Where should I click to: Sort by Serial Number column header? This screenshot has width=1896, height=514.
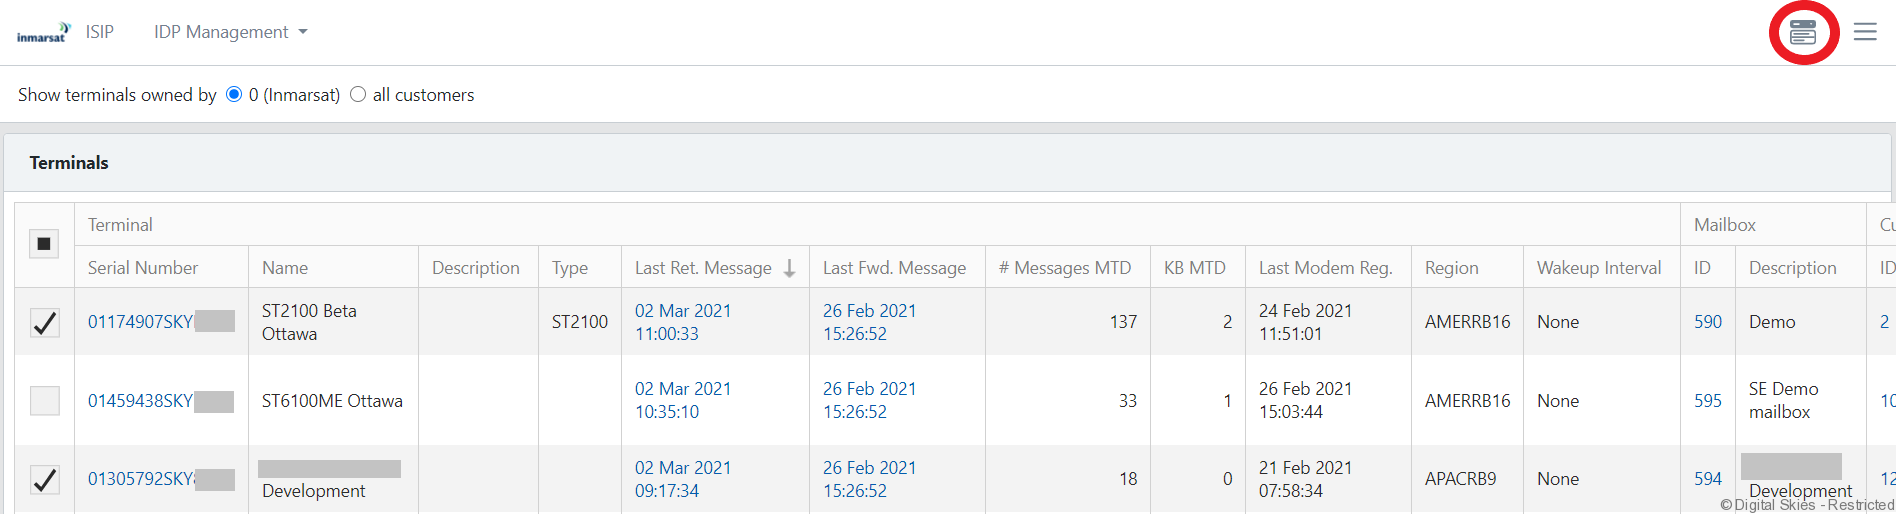143,268
